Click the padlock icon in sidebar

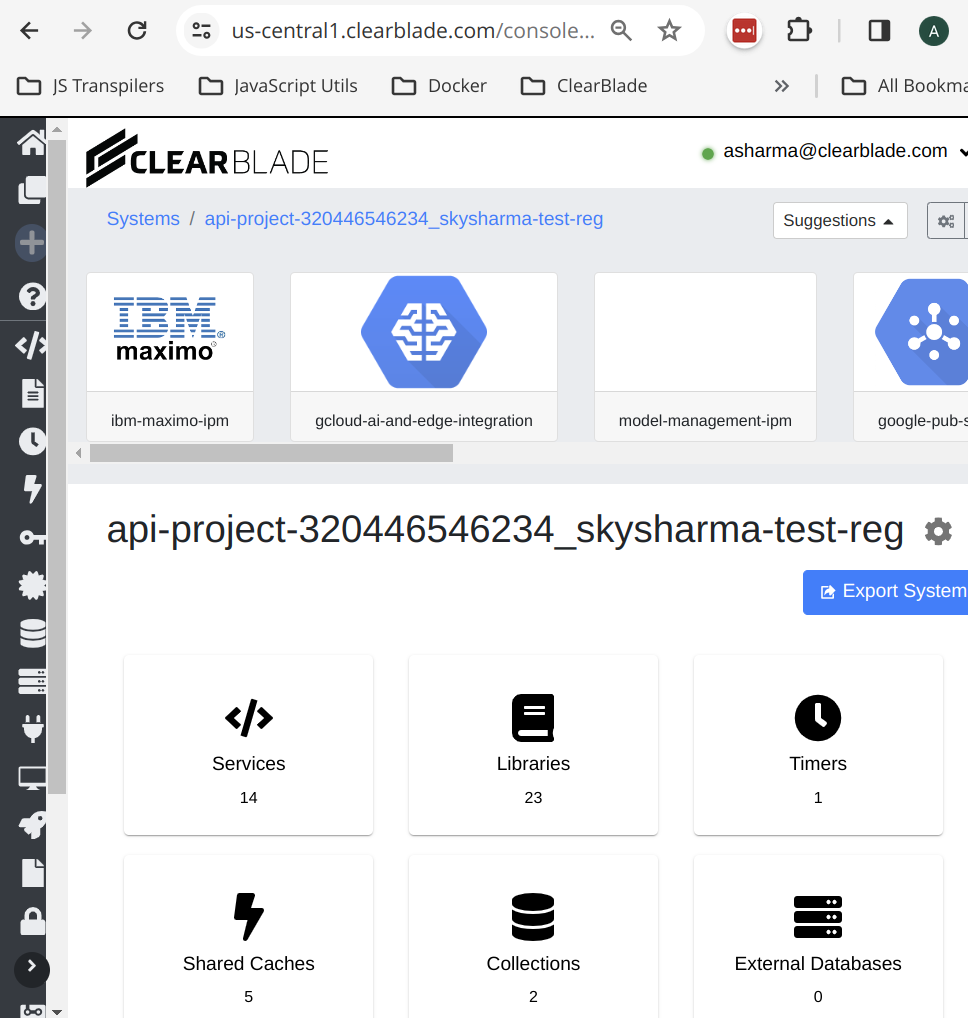tap(31, 920)
